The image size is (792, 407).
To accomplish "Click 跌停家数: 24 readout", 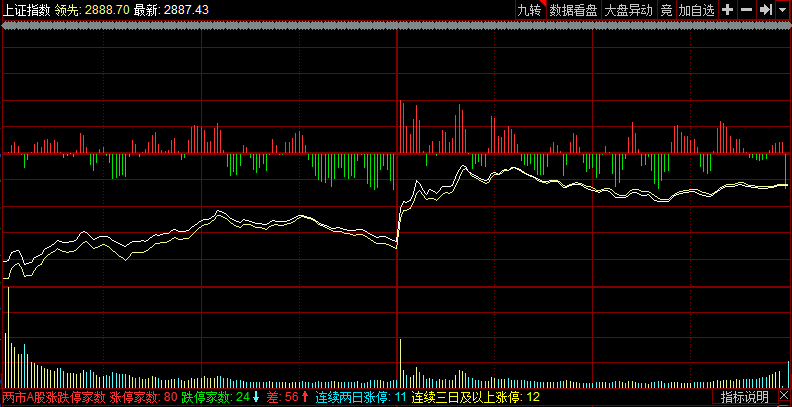I will click(x=216, y=397).
